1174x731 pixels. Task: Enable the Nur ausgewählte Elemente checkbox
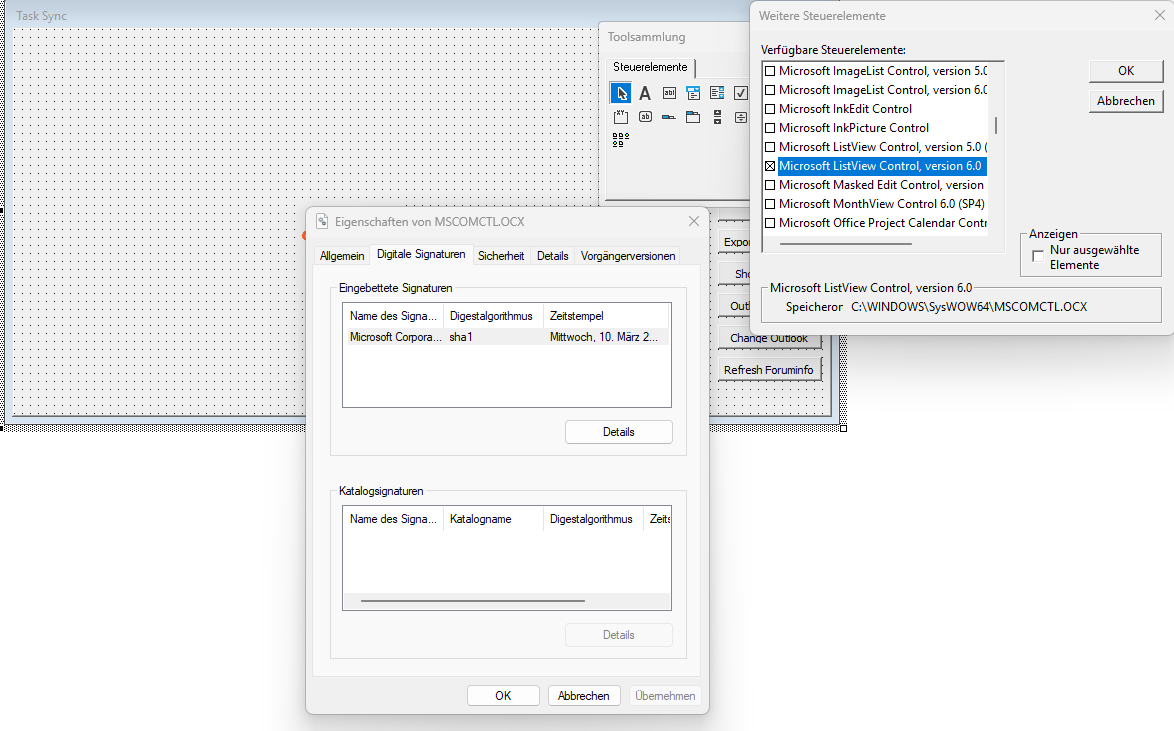[x=1038, y=256]
